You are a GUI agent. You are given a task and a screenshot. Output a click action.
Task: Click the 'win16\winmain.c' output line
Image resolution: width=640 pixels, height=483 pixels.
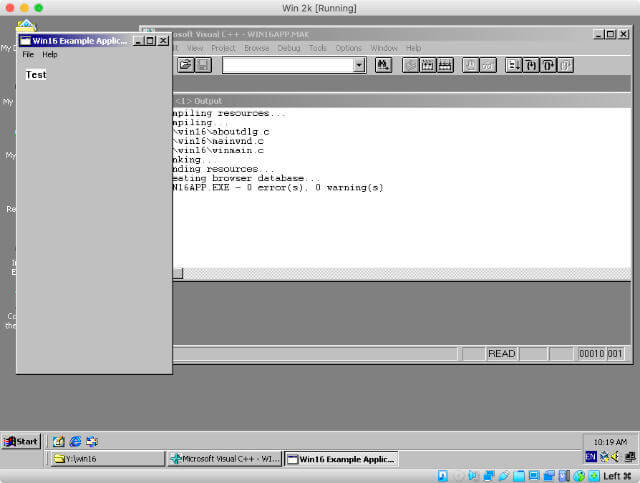click(218, 151)
